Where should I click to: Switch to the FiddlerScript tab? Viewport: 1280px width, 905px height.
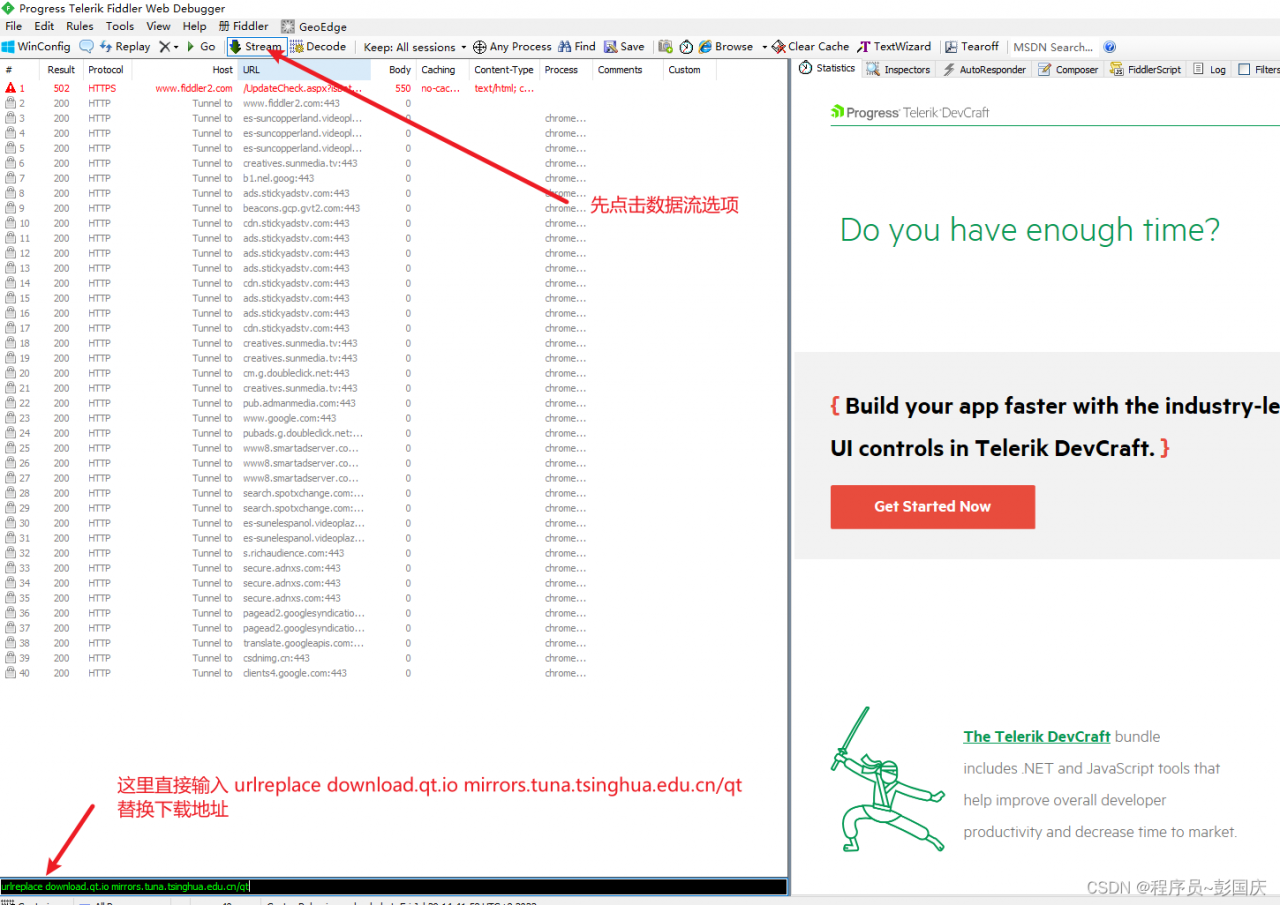coord(1146,69)
